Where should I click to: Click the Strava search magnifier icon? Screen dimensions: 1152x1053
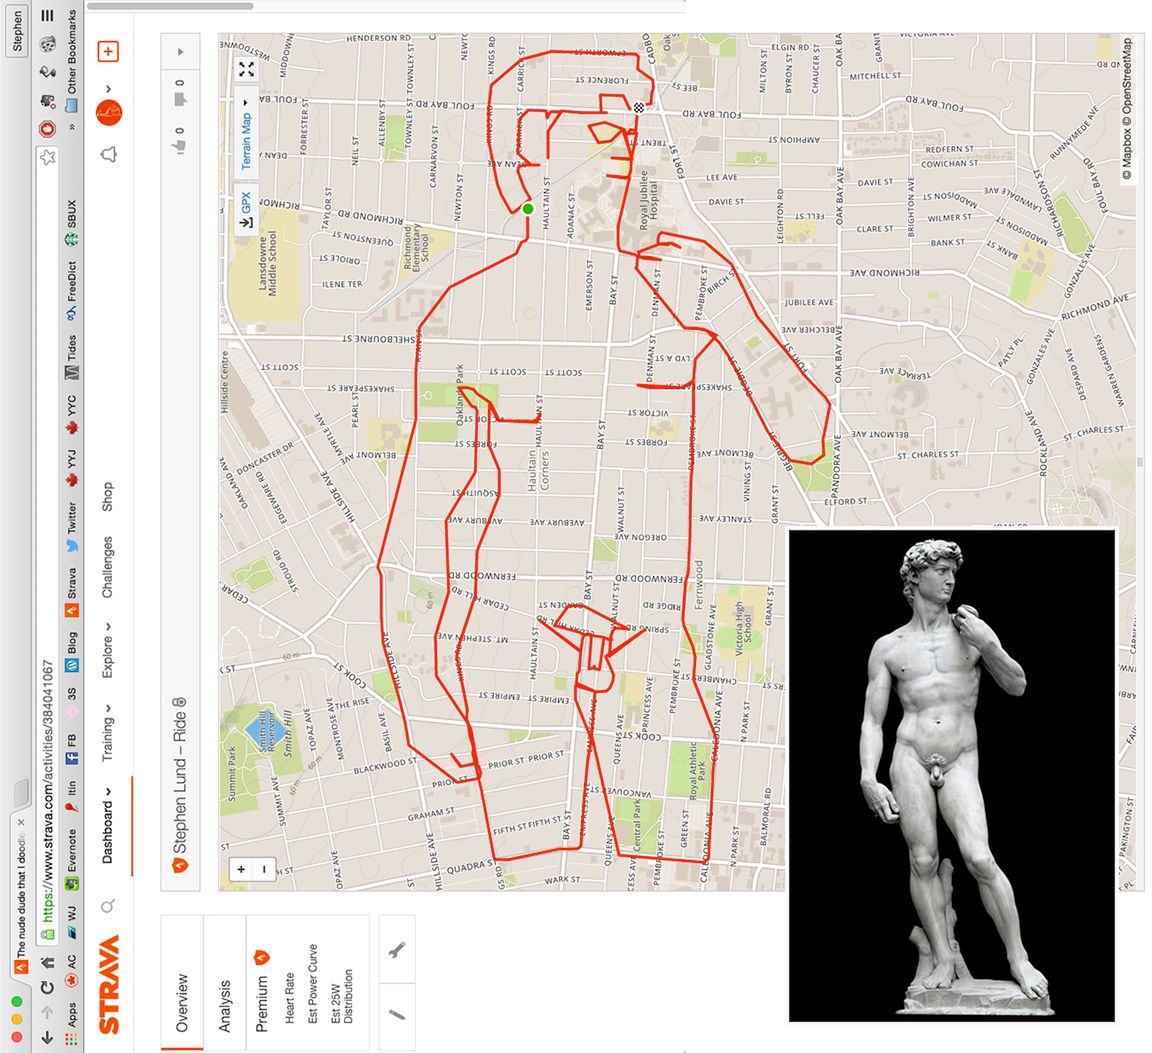coord(108,906)
